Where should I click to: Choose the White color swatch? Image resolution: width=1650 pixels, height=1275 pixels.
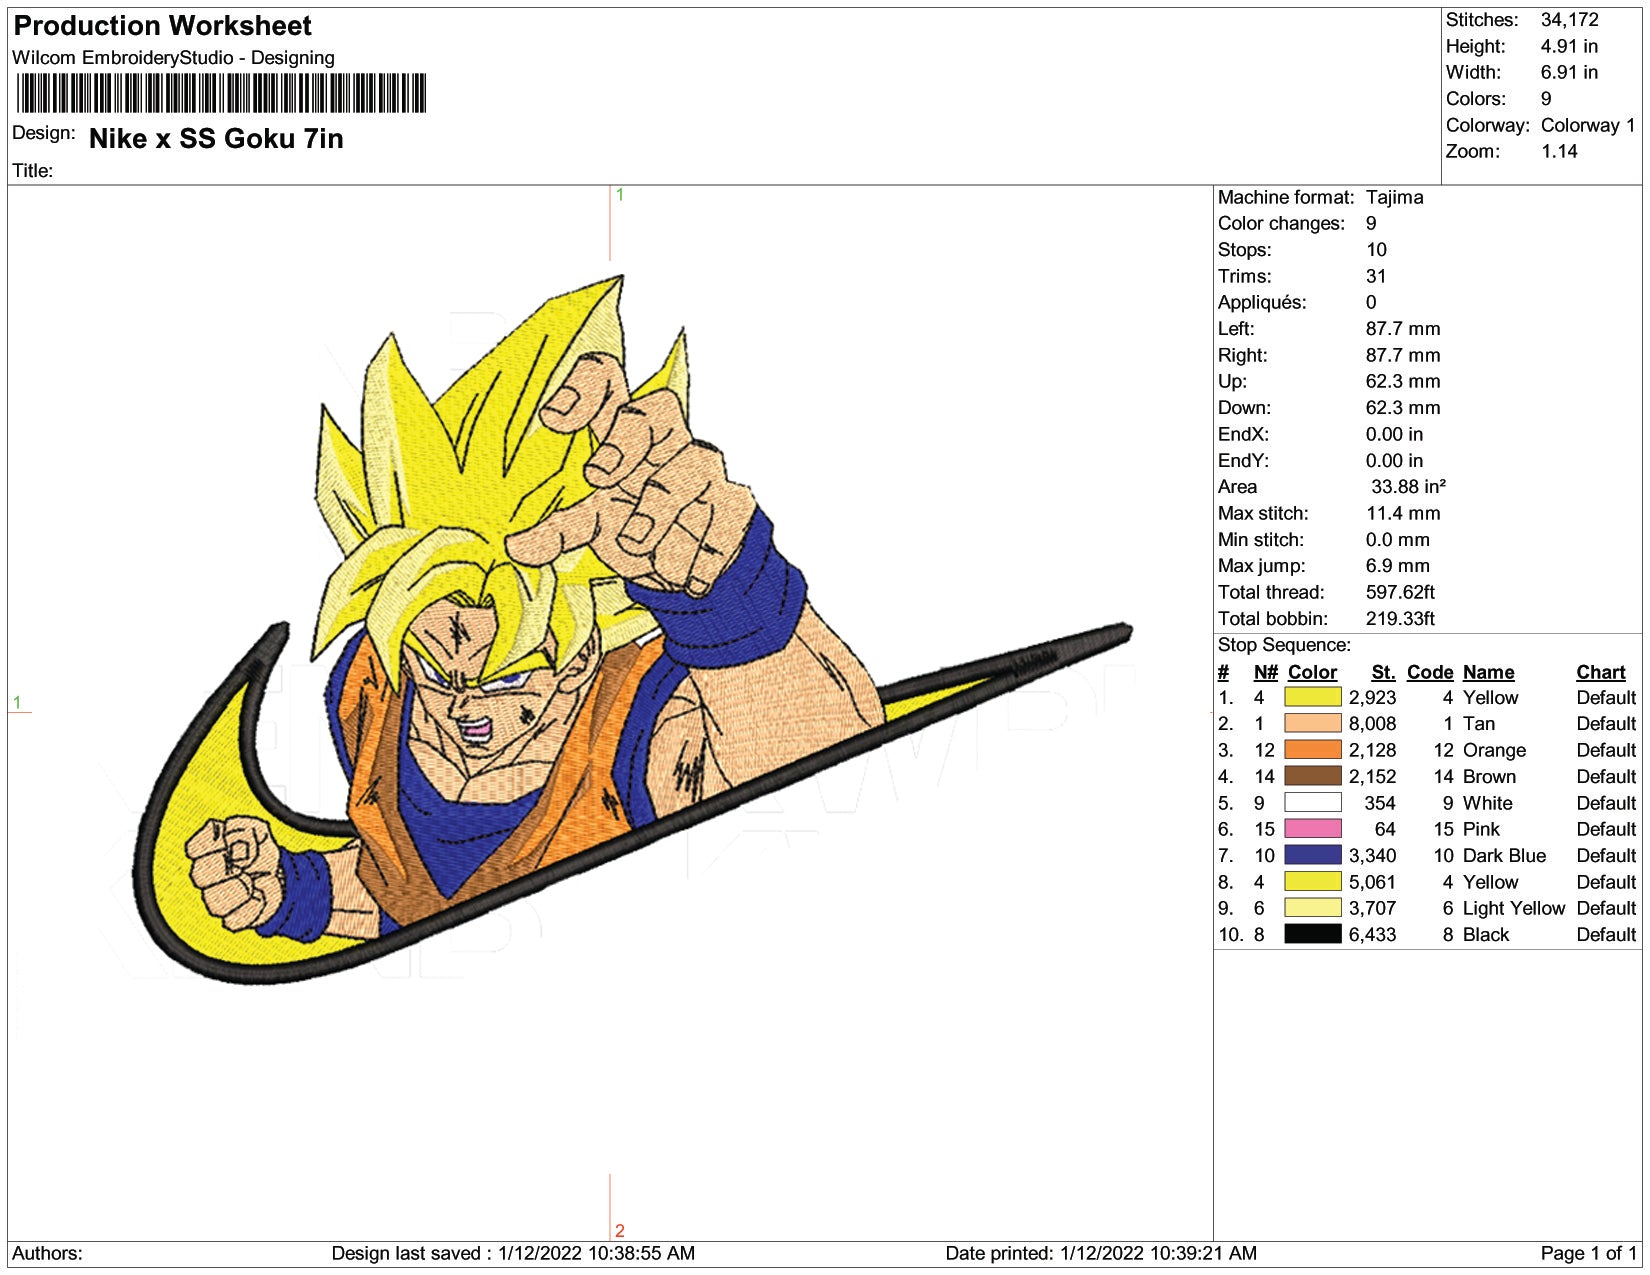point(1312,803)
